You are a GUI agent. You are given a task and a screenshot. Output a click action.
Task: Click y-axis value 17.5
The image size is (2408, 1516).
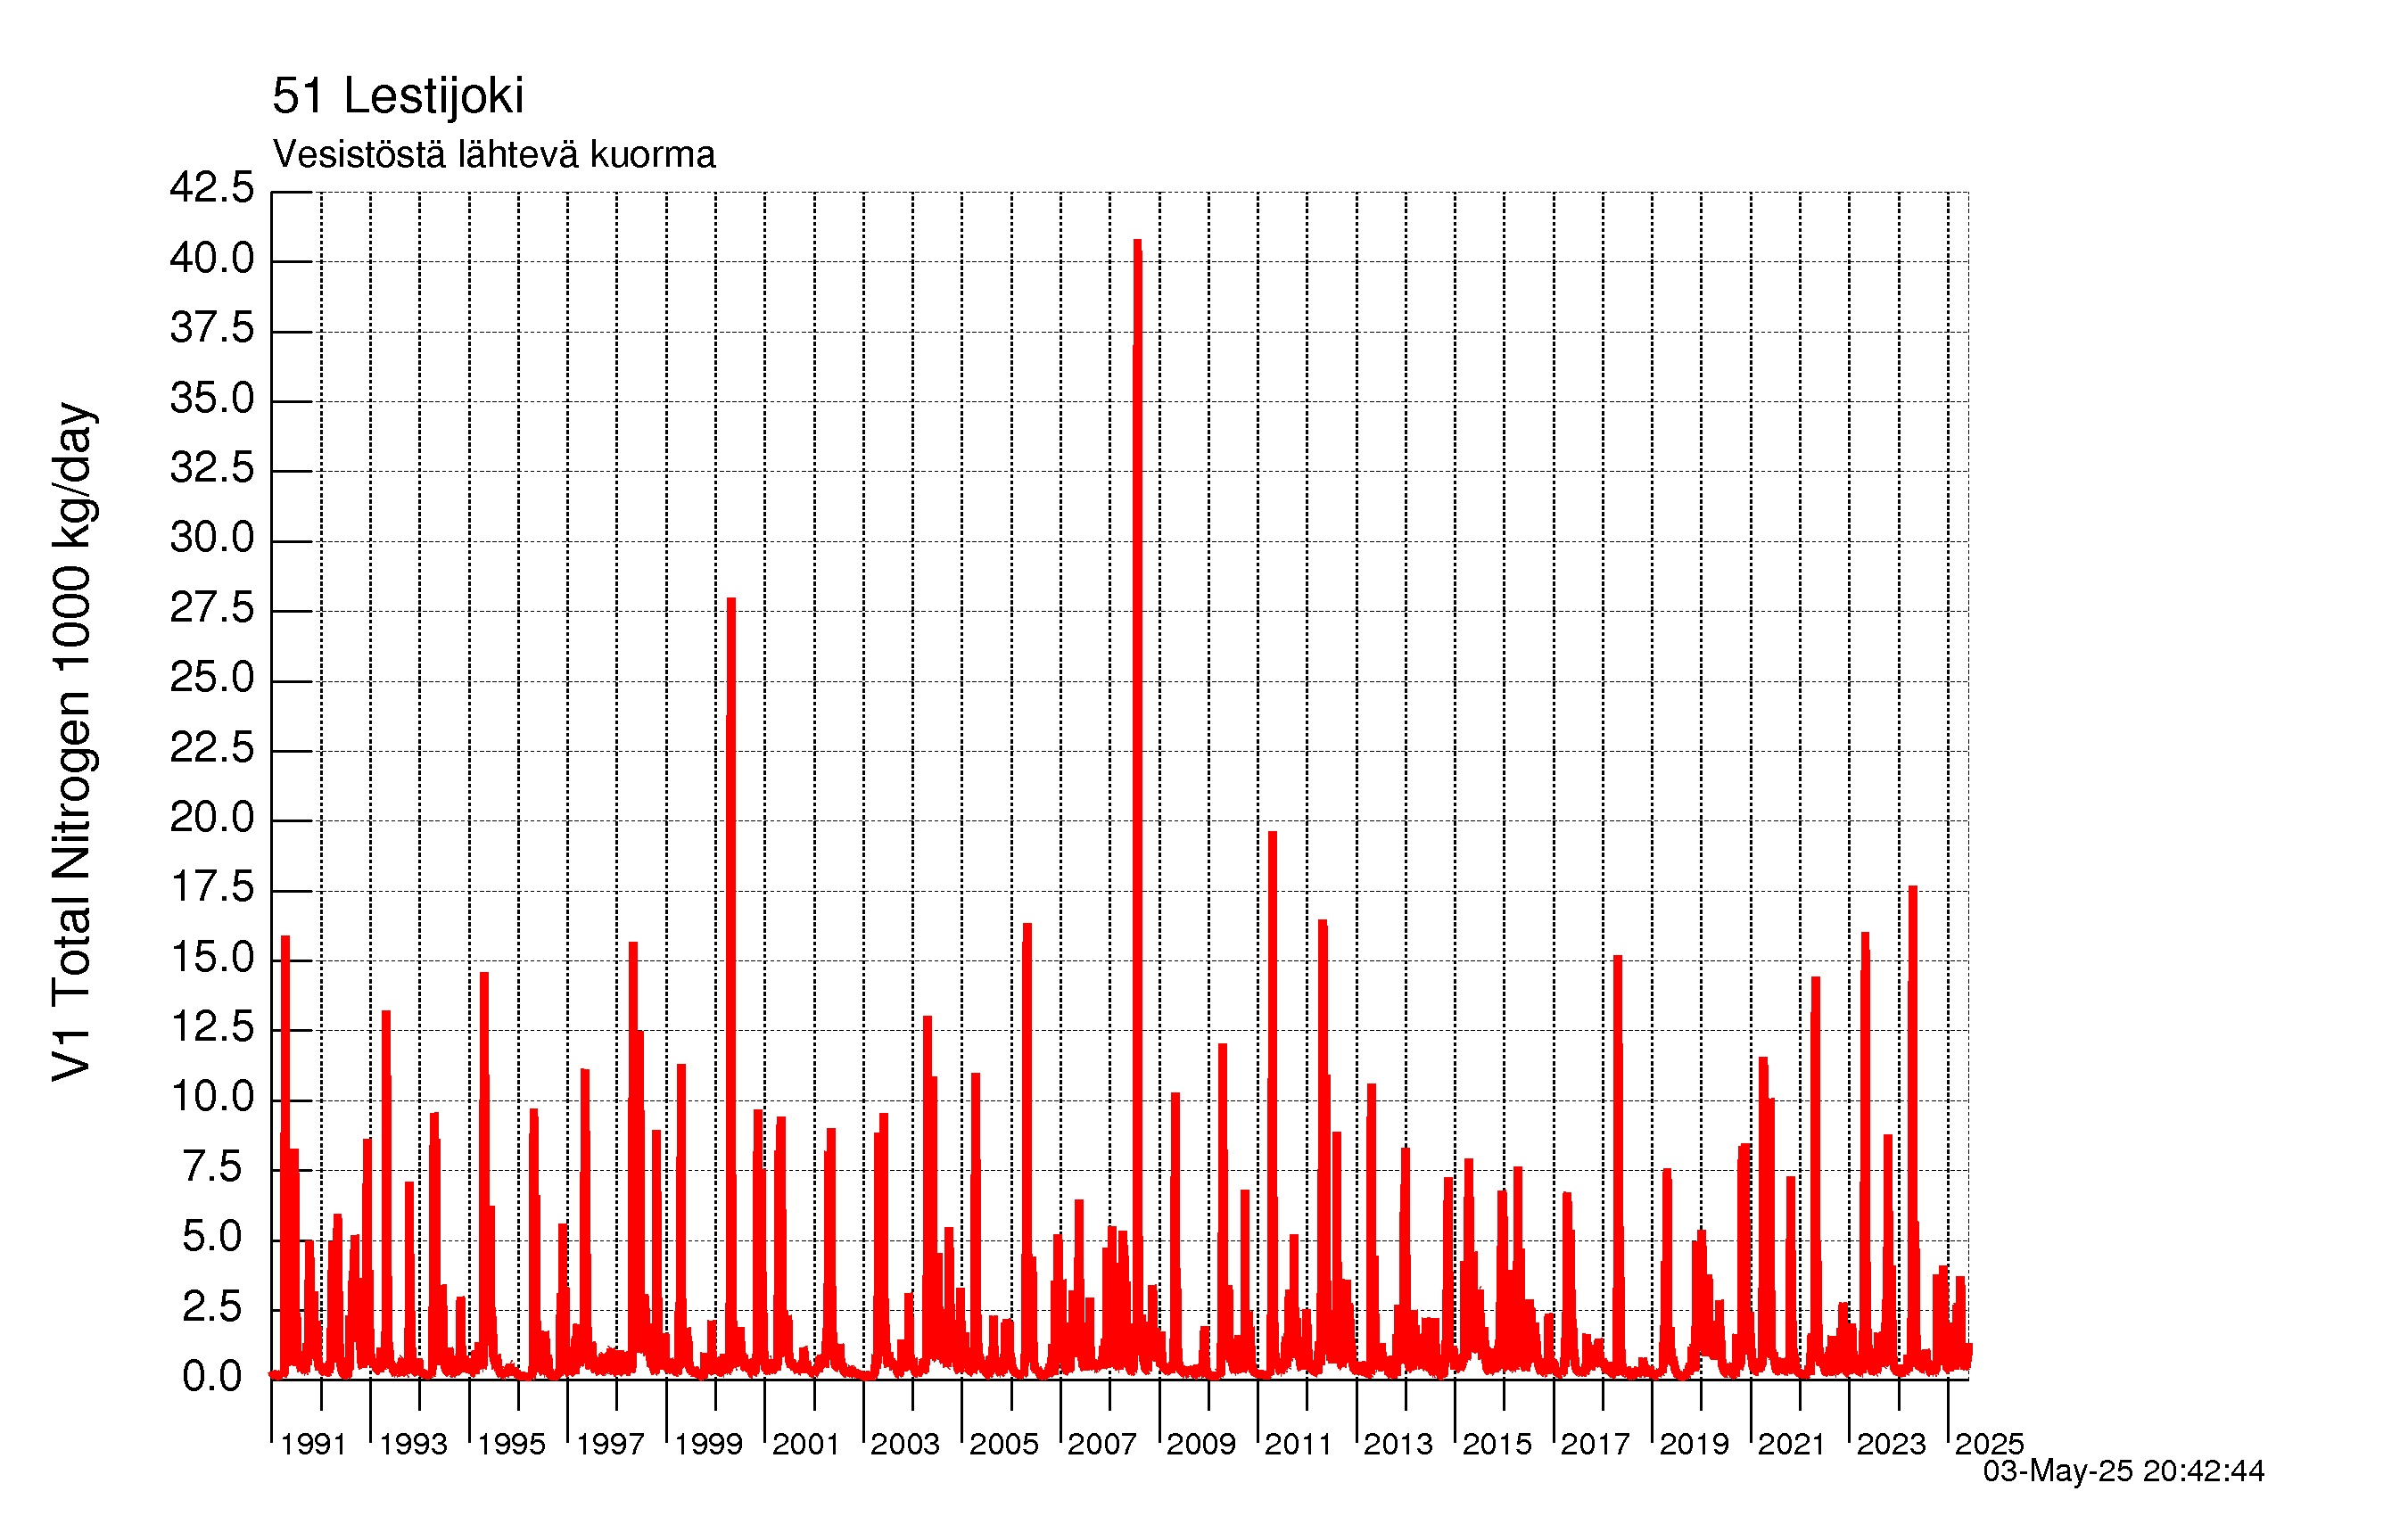[x=212, y=888]
